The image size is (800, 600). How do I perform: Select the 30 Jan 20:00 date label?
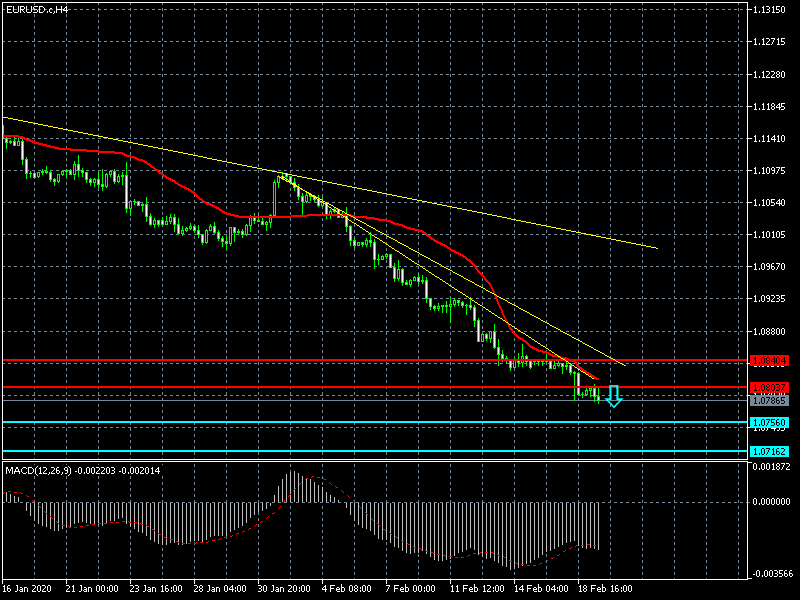click(284, 588)
